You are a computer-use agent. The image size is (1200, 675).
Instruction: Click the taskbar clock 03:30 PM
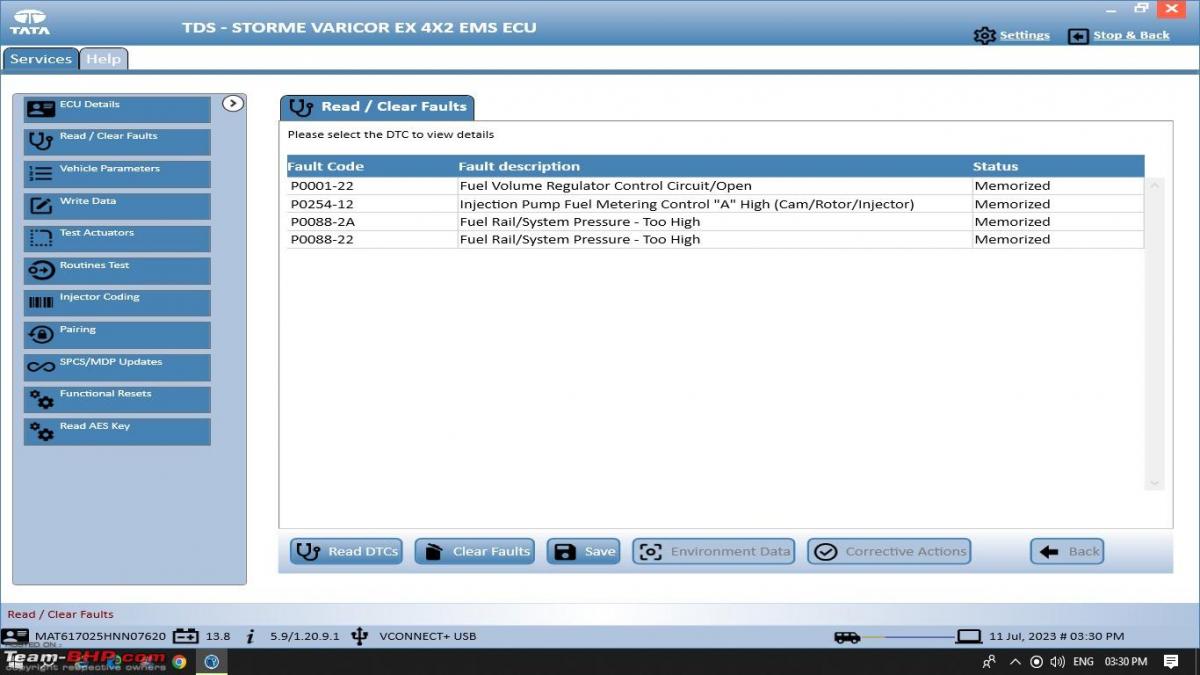coord(1125,662)
